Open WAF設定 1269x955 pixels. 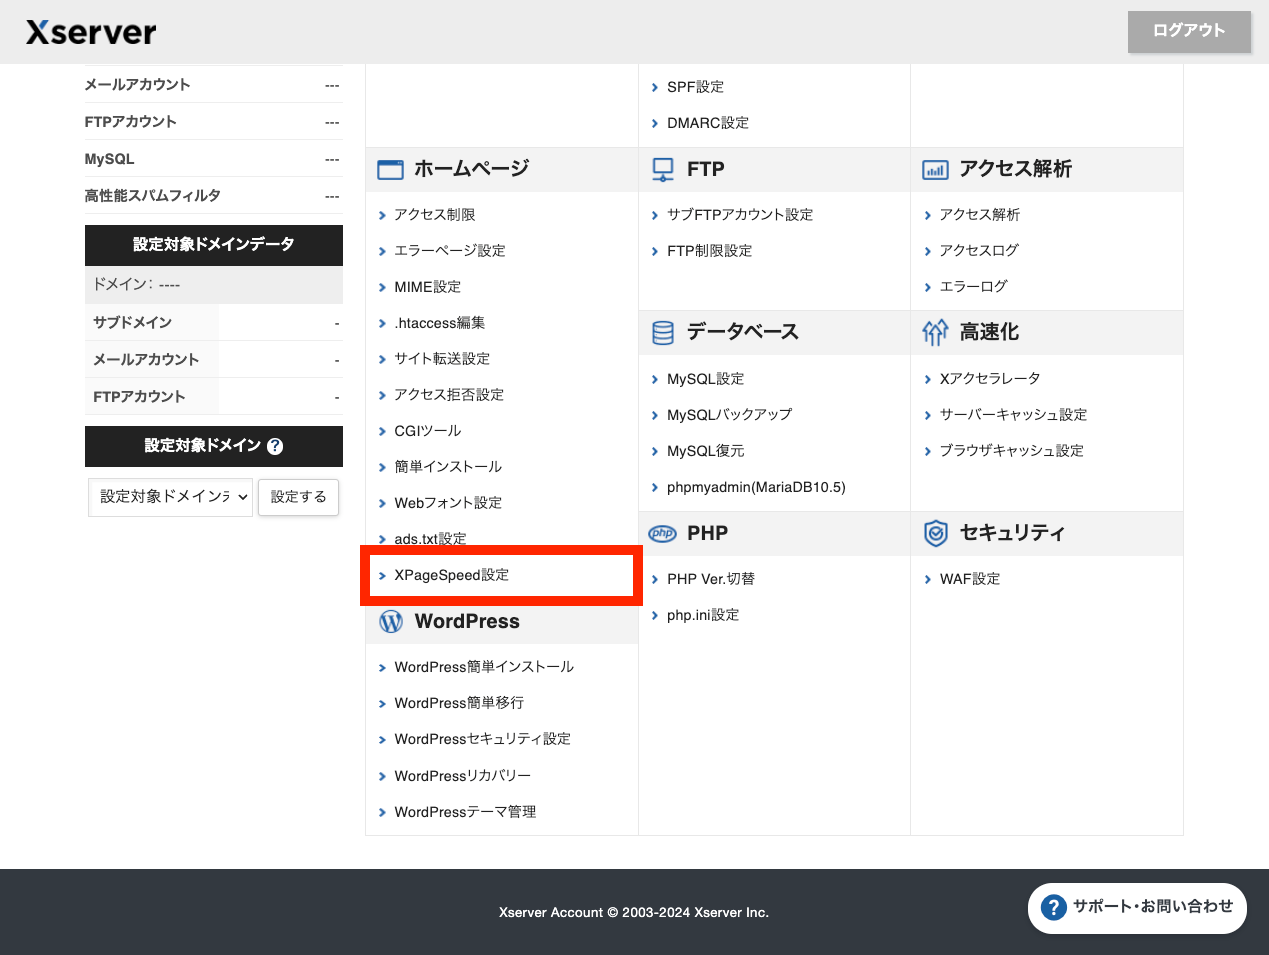tap(970, 579)
